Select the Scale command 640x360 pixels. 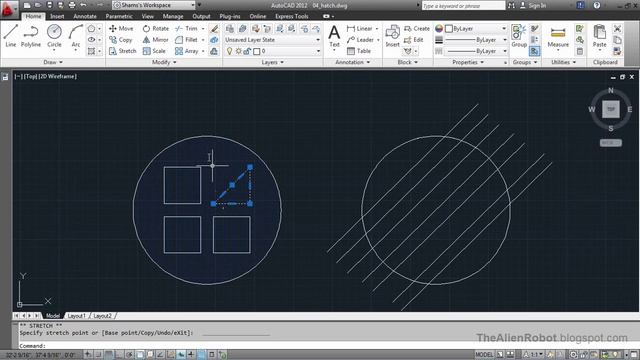click(154, 51)
